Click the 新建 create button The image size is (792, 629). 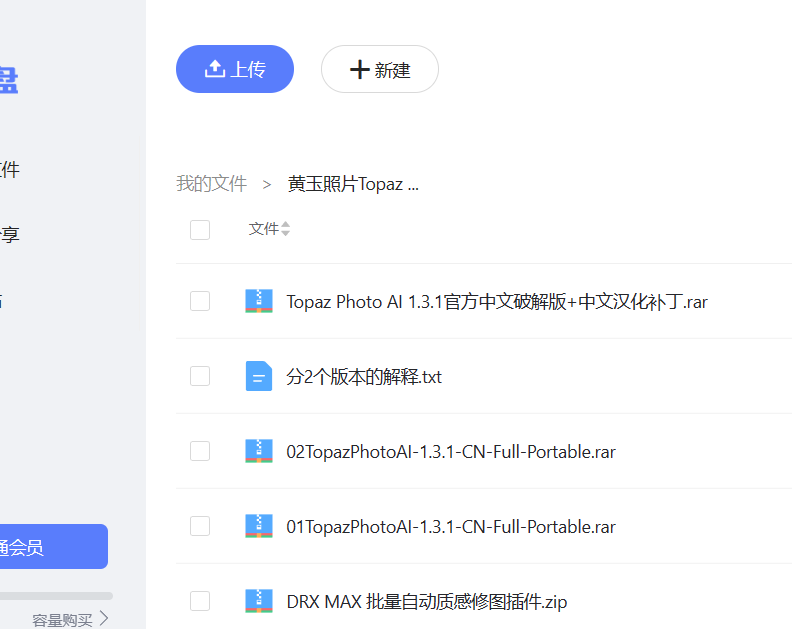pyautogui.click(x=380, y=69)
